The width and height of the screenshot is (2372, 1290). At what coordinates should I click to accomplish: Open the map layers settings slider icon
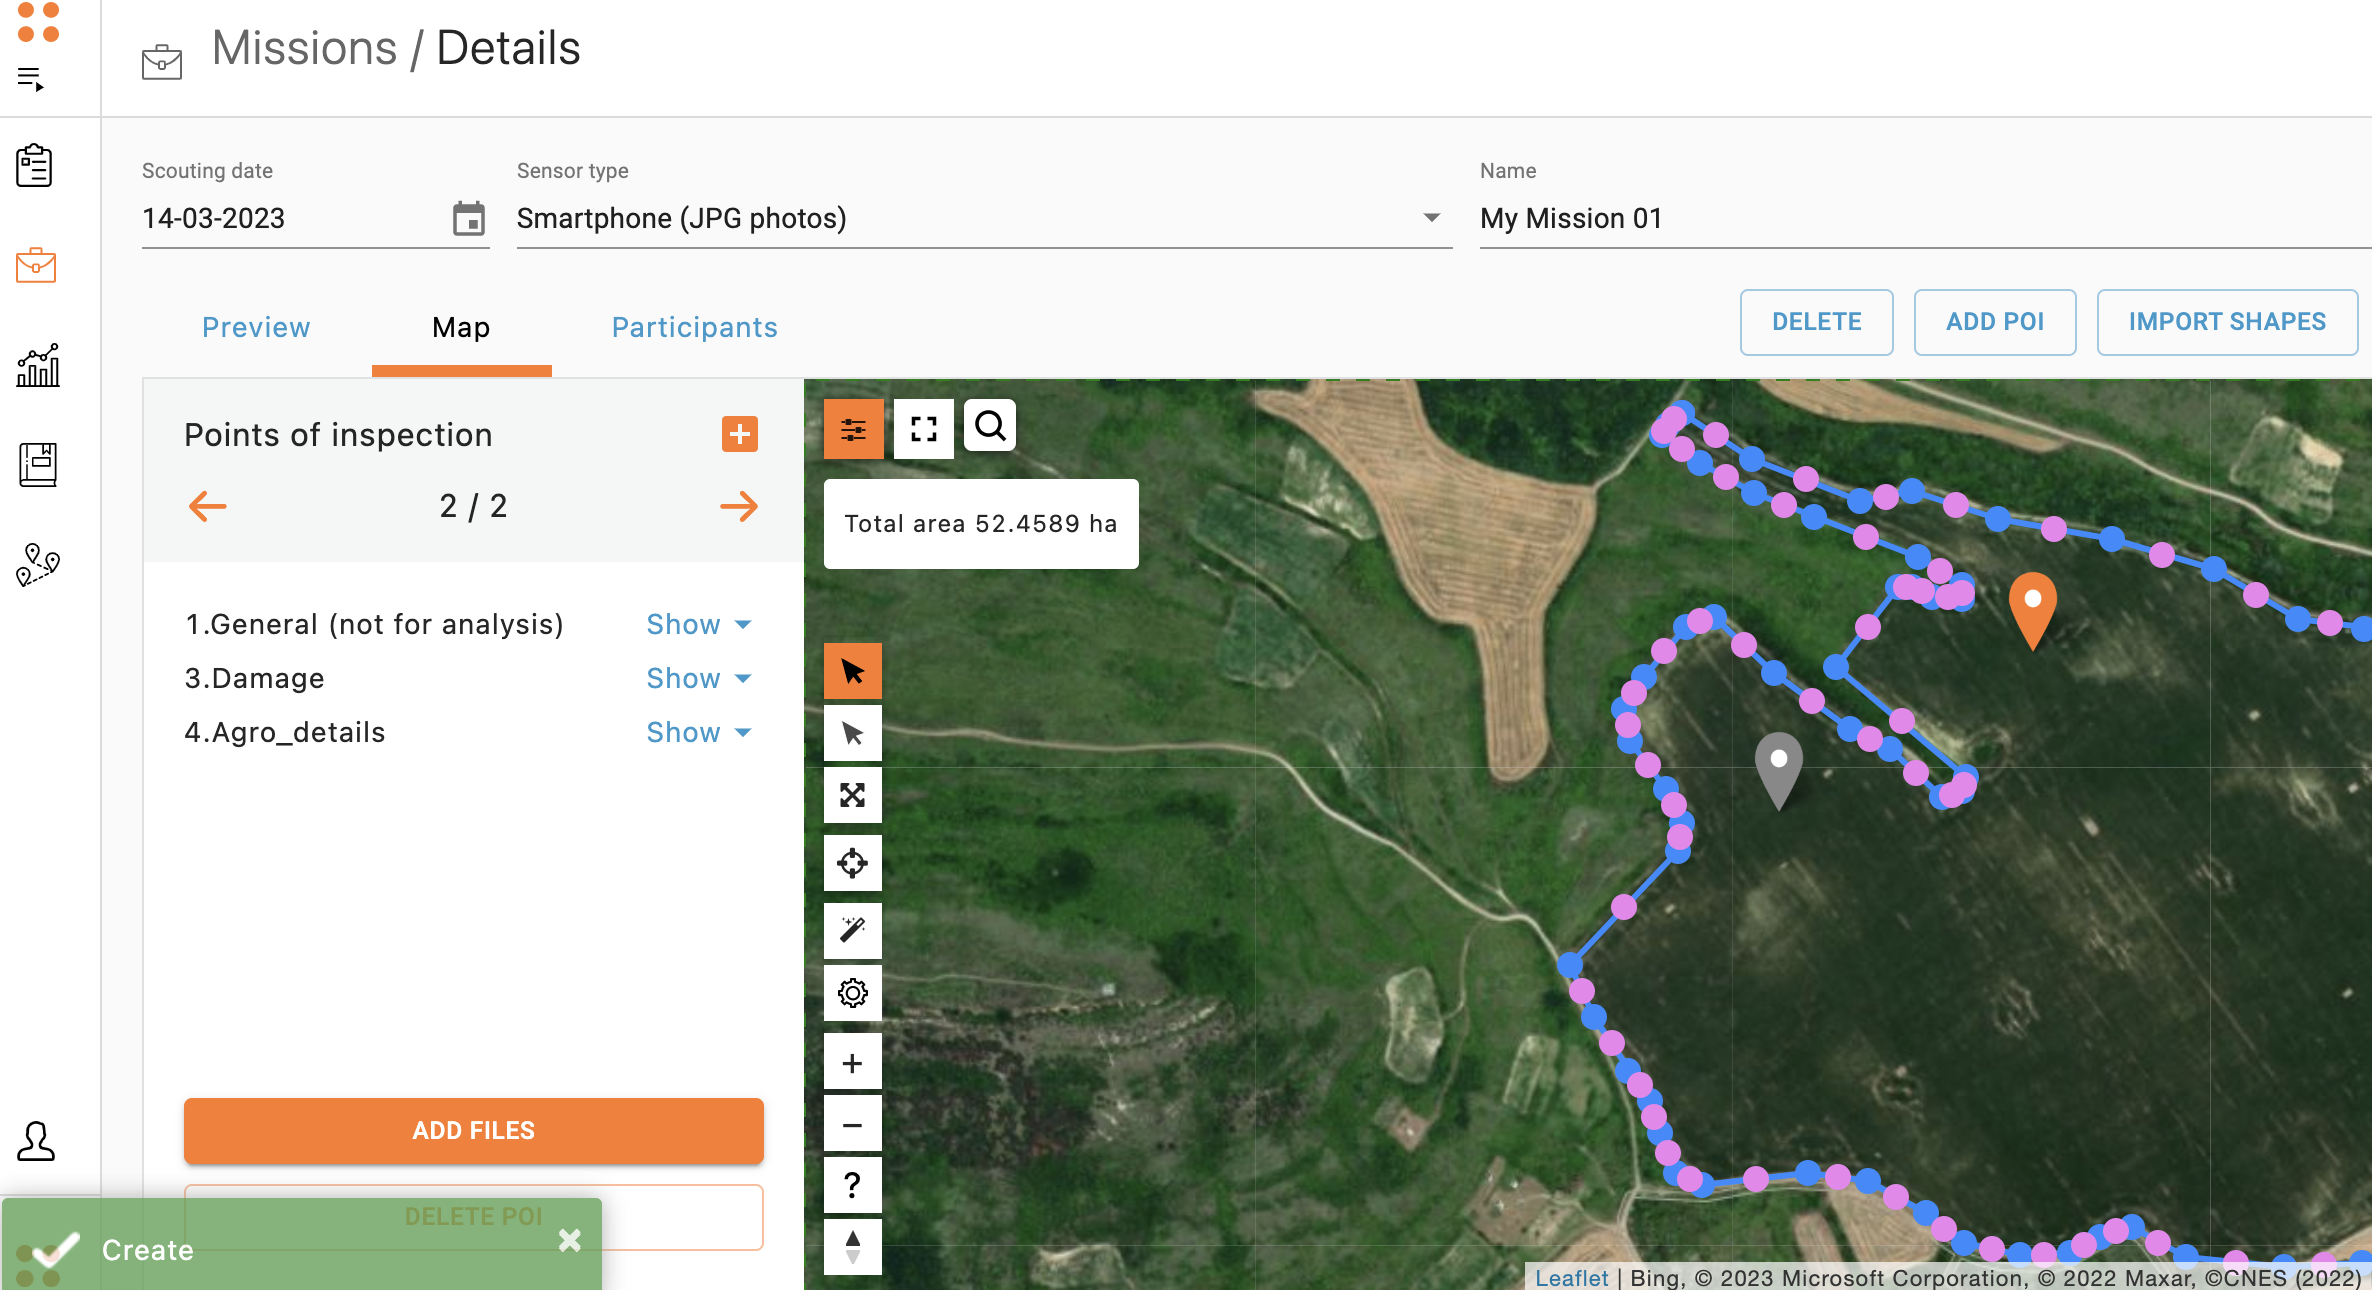click(x=853, y=430)
